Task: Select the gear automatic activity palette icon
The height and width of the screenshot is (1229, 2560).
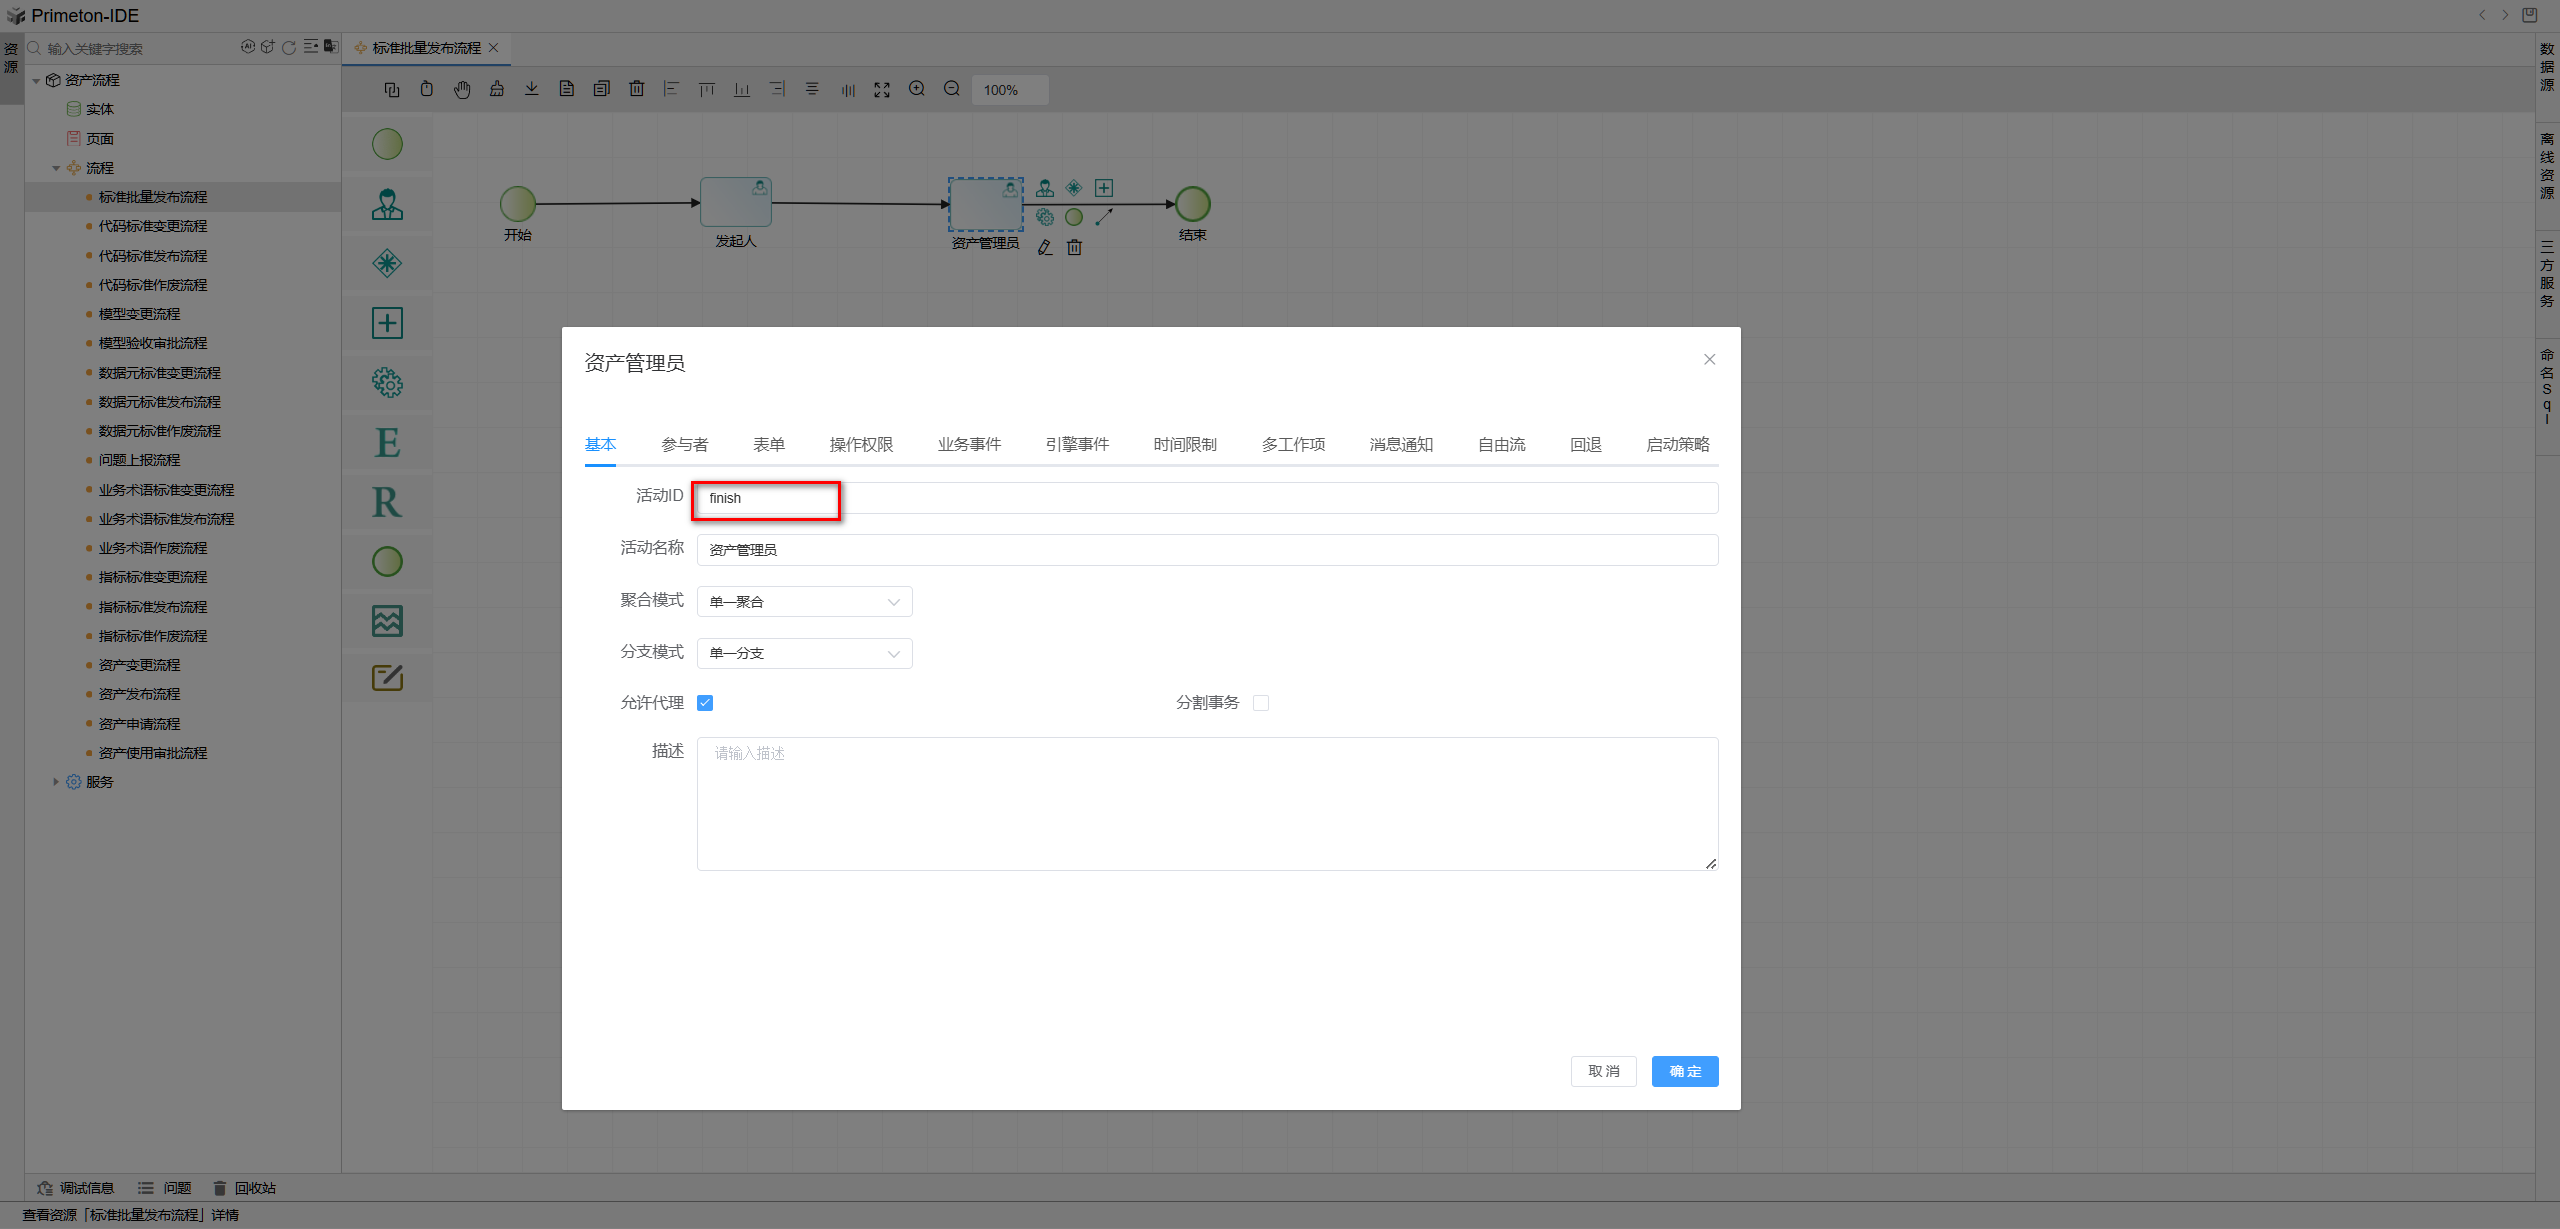Action: click(387, 383)
